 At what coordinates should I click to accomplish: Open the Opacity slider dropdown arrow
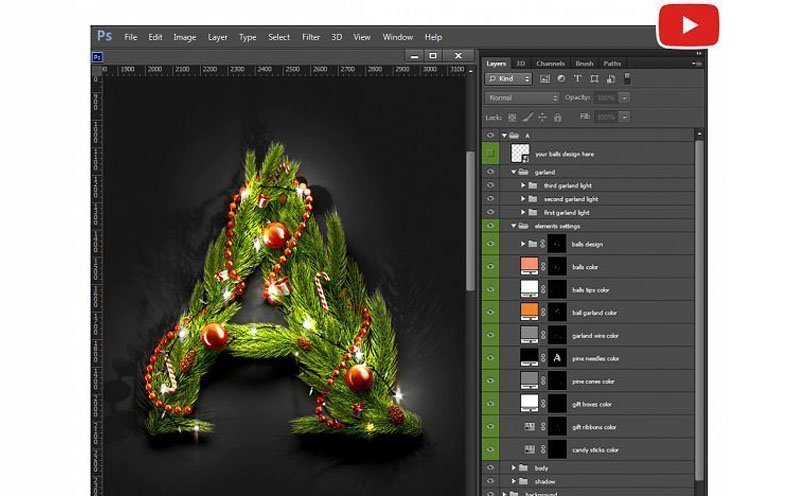[624, 97]
